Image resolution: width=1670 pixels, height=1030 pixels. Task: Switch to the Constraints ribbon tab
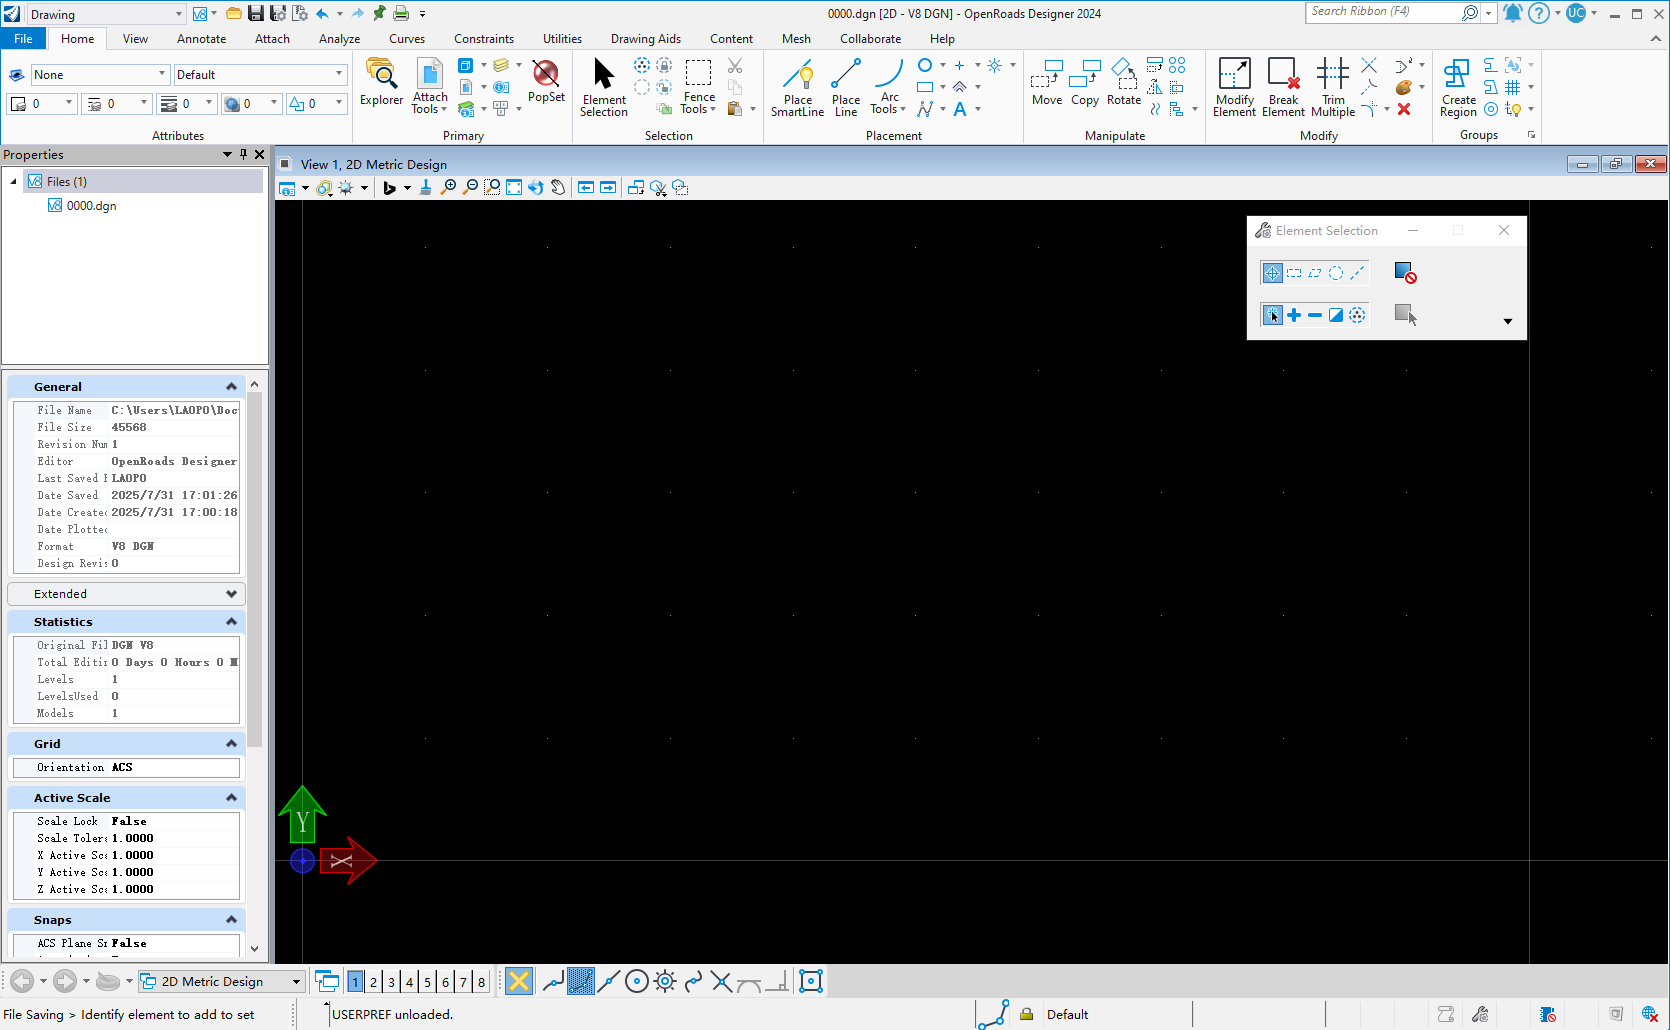484,39
